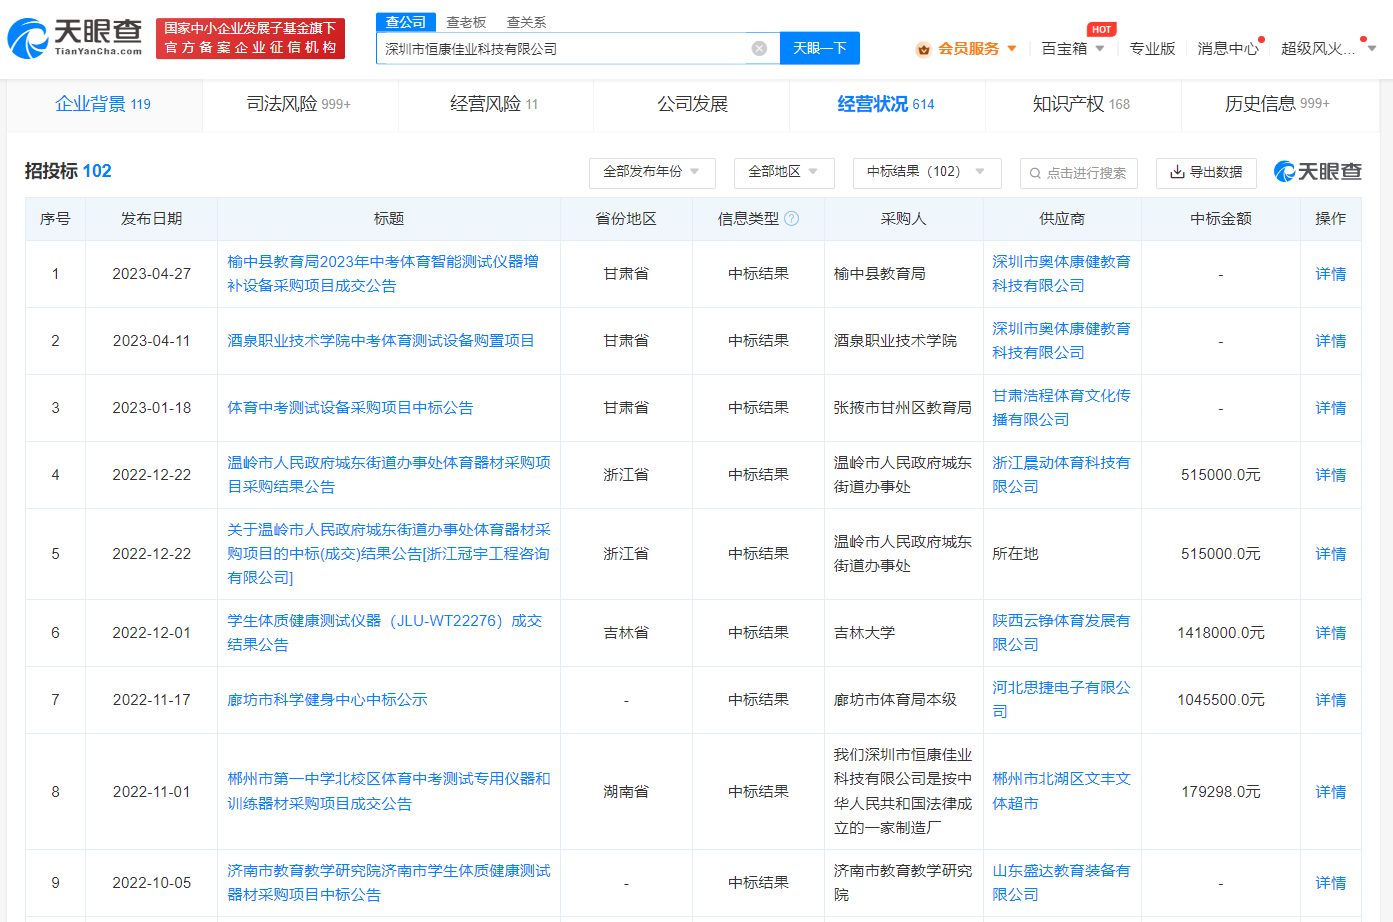Switch to the 知识产权 tab
The height and width of the screenshot is (922, 1393).
tap(1081, 104)
